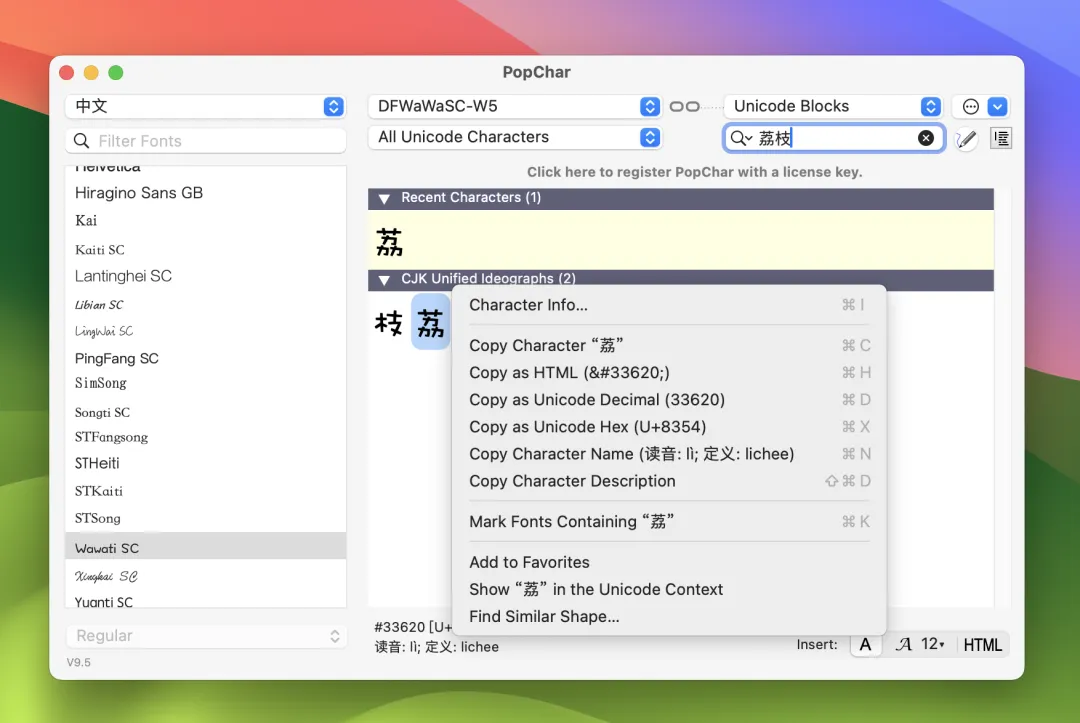The width and height of the screenshot is (1080, 723).
Task: Click the 读音: lì; 定义: lichee status text
Action: tap(437, 647)
